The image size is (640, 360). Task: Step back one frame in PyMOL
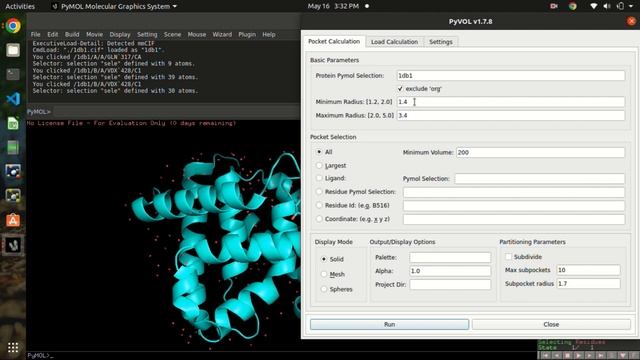tap(557, 356)
